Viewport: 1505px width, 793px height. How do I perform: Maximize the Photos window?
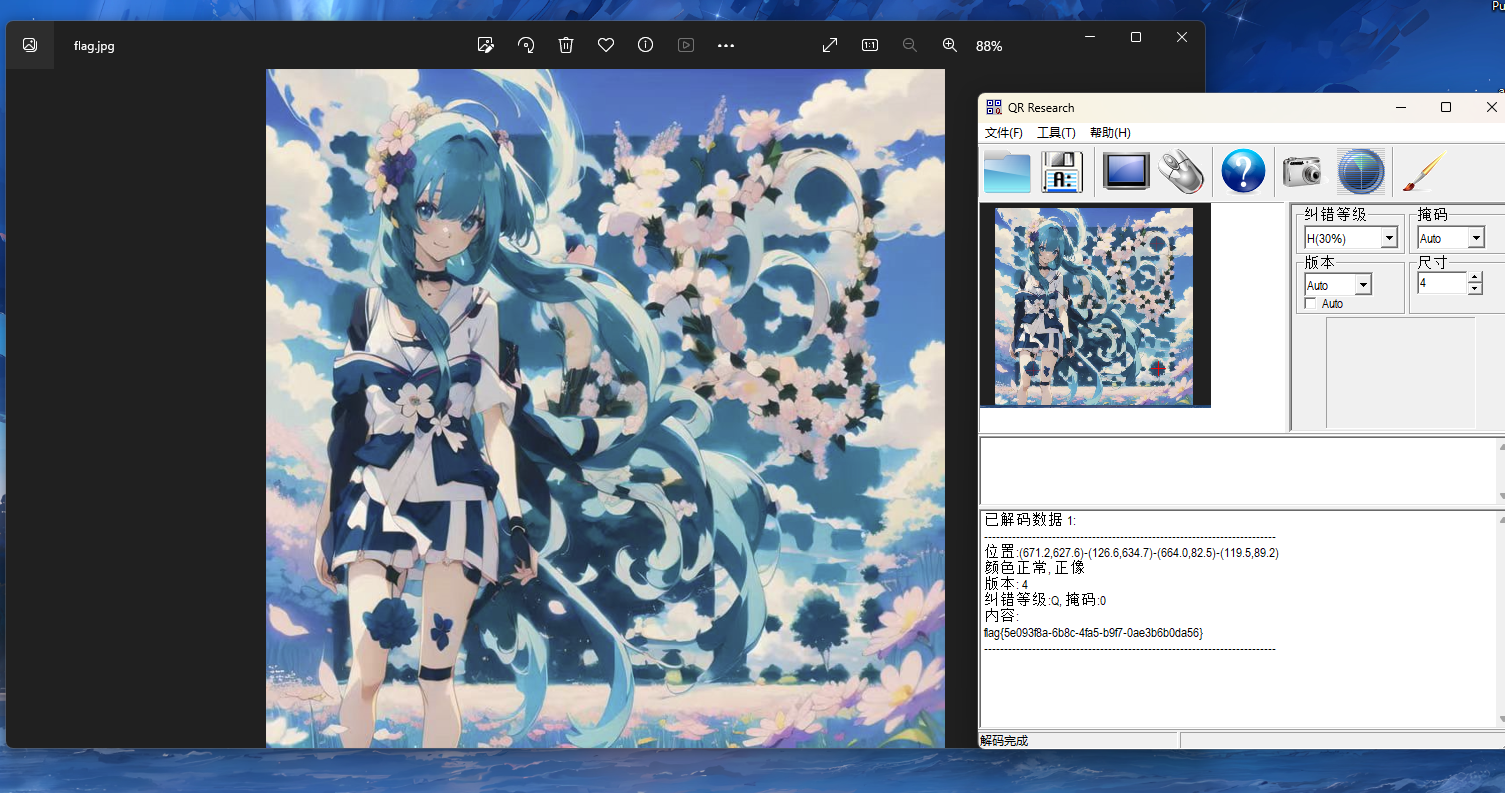click(1136, 37)
